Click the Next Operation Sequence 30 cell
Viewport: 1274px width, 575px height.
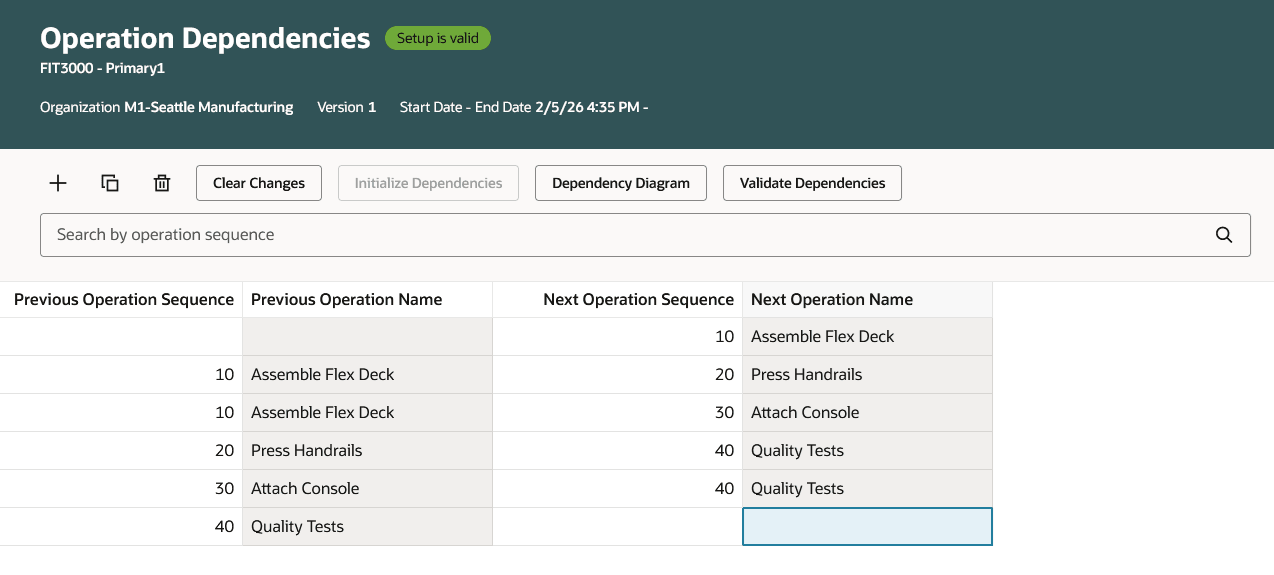(617, 413)
